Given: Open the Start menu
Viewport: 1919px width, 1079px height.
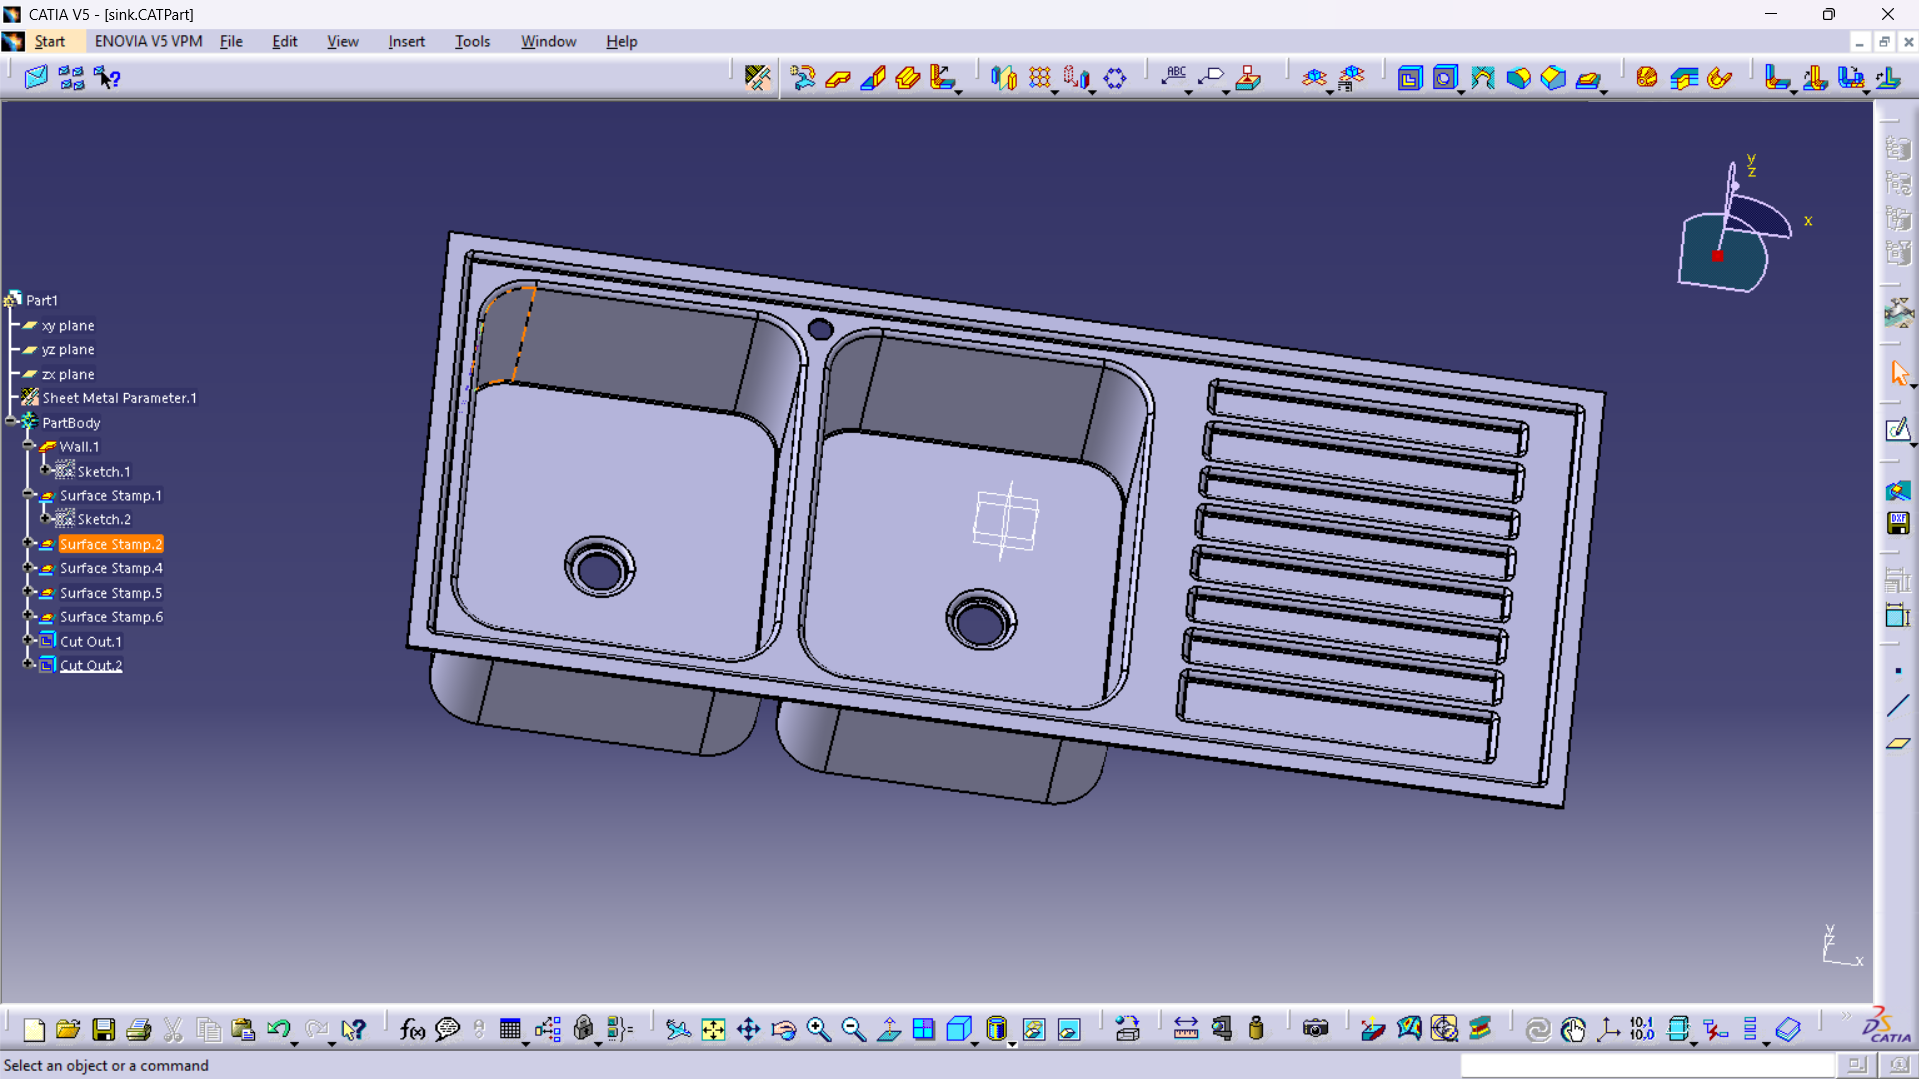Looking at the screenshot, I should [49, 41].
